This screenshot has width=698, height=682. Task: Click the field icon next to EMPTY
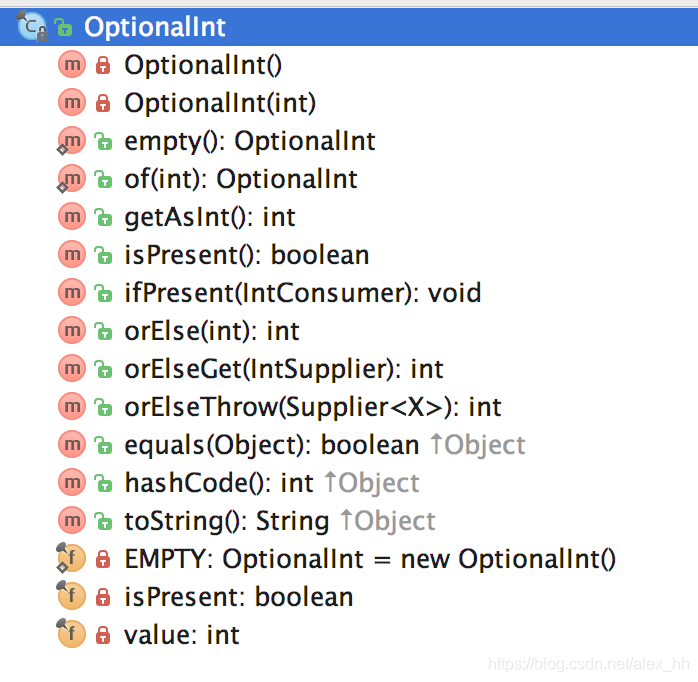(71, 558)
